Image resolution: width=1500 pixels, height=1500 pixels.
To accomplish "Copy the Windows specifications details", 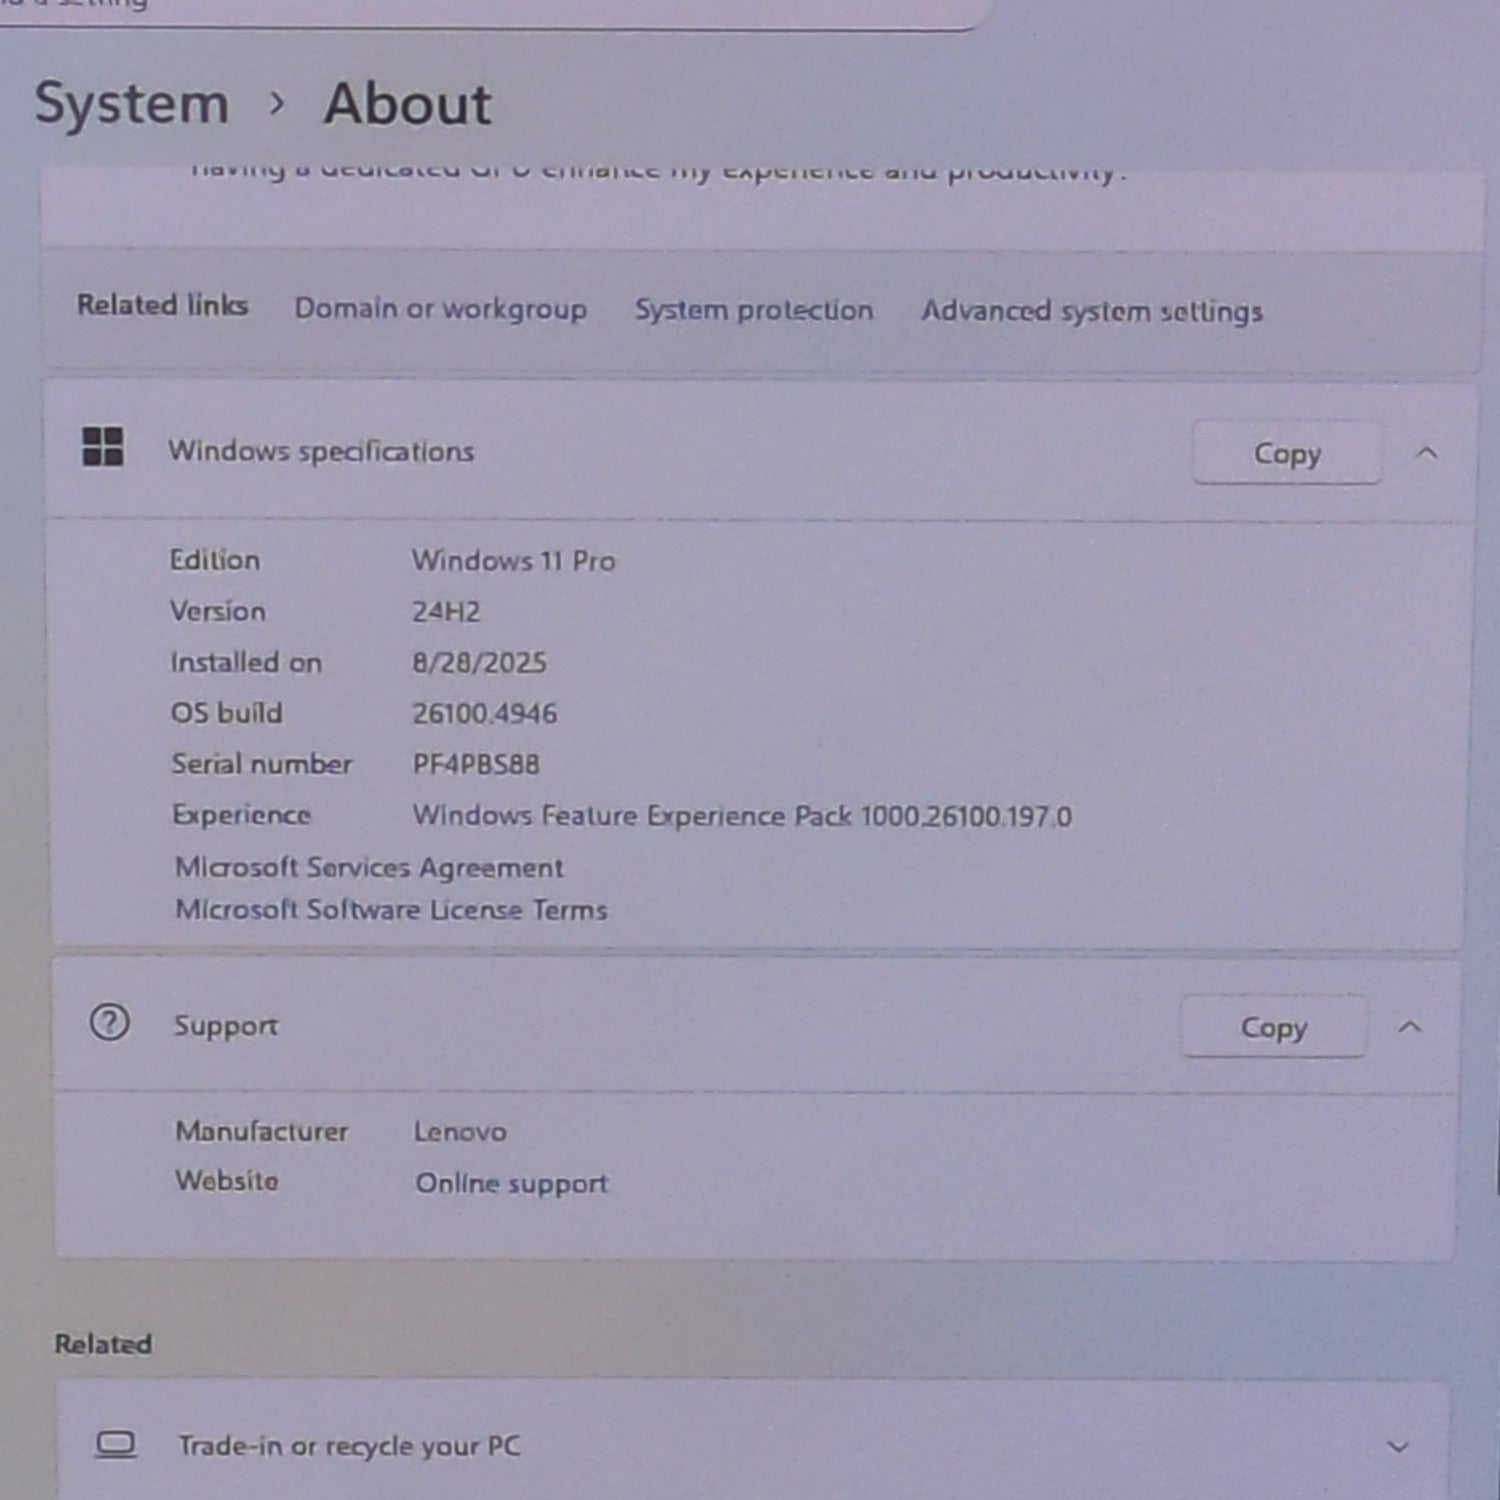I will point(1287,453).
